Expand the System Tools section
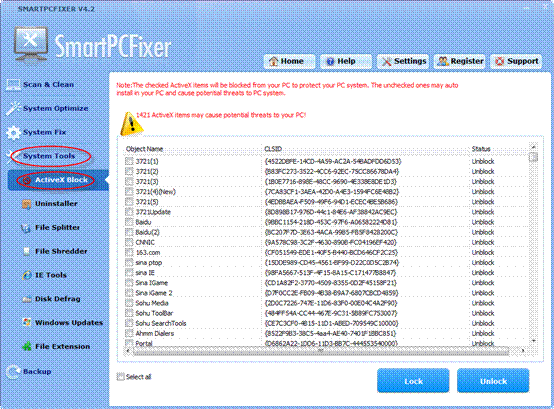The width and height of the screenshot is (554, 409). 49,156
